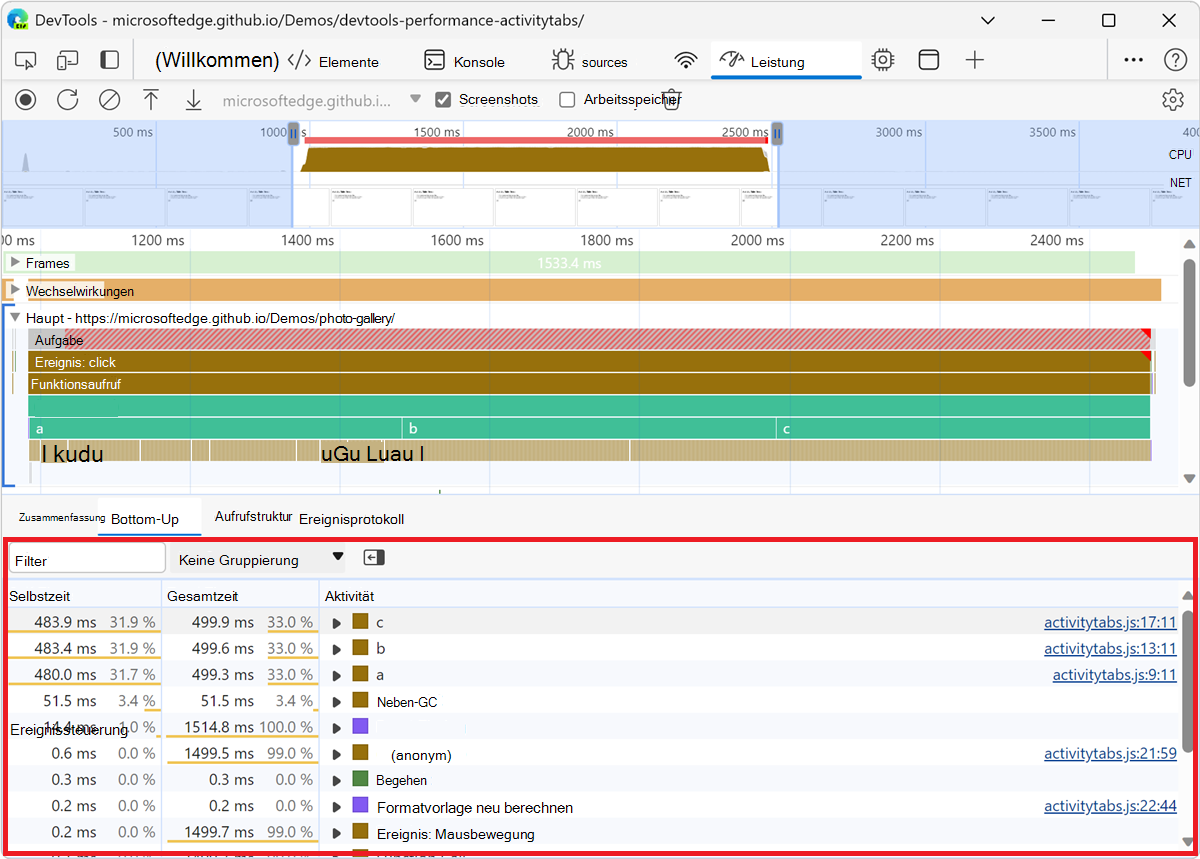The image size is (1200, 859).
Task: Click the upload profile arrow icon
Action: pos(151,99)
